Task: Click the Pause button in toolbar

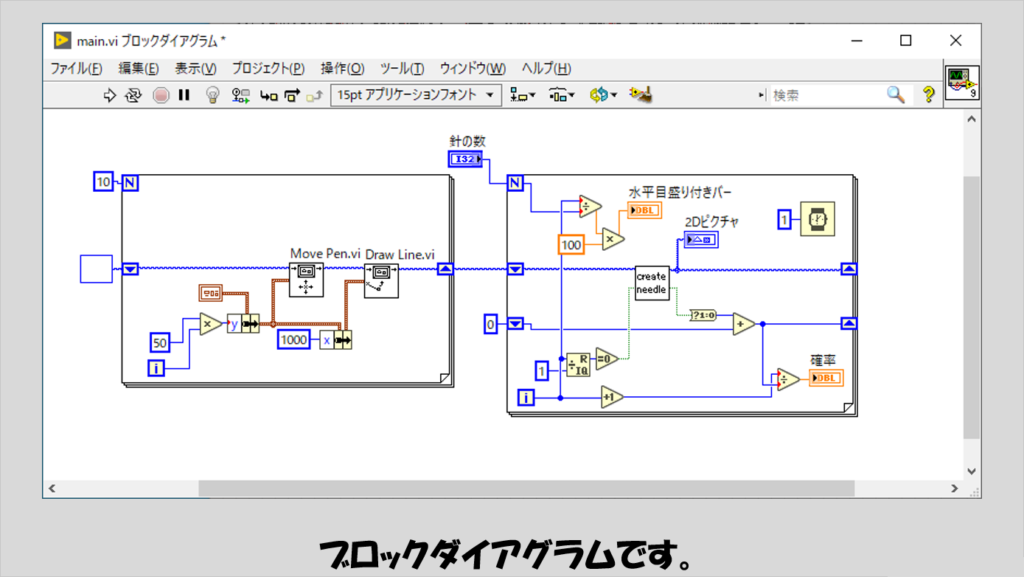Action: tap(184, 95)
